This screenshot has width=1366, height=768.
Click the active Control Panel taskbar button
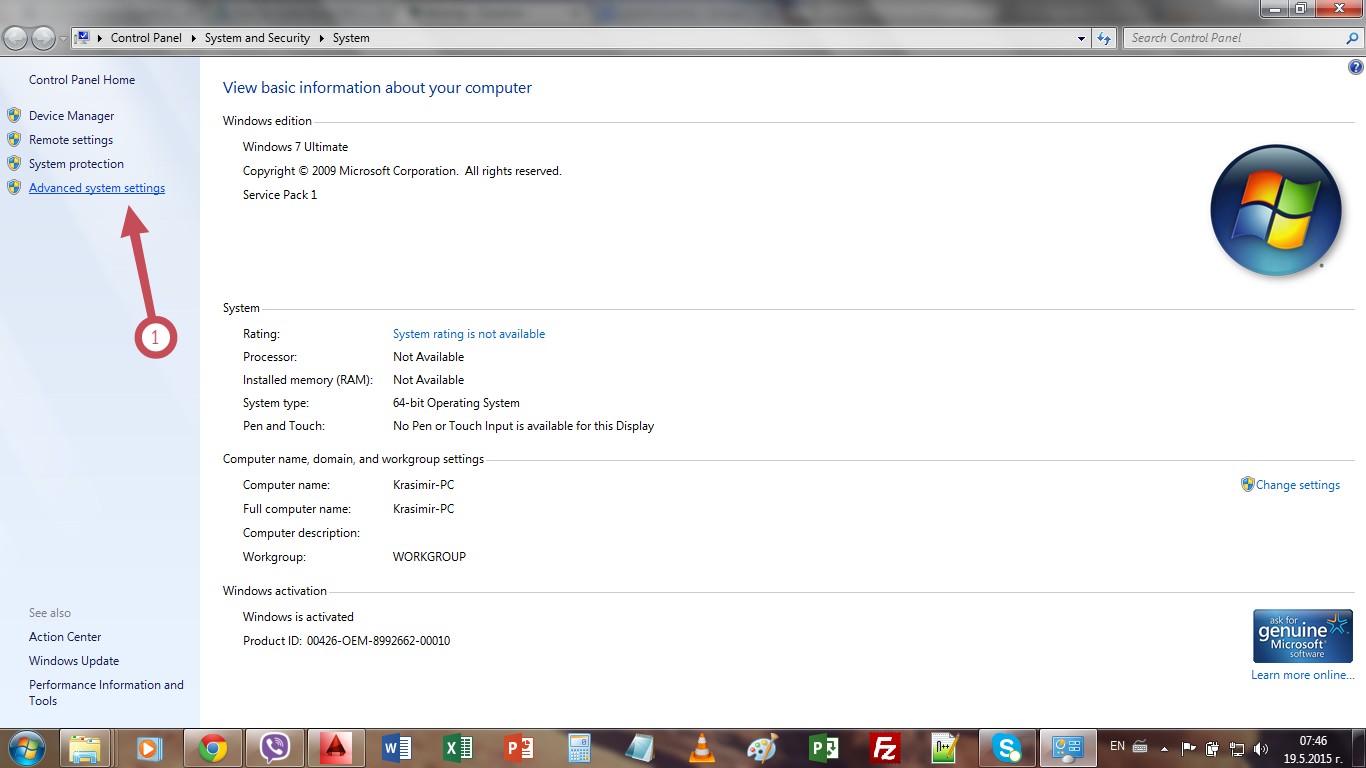pos(1068,748)
